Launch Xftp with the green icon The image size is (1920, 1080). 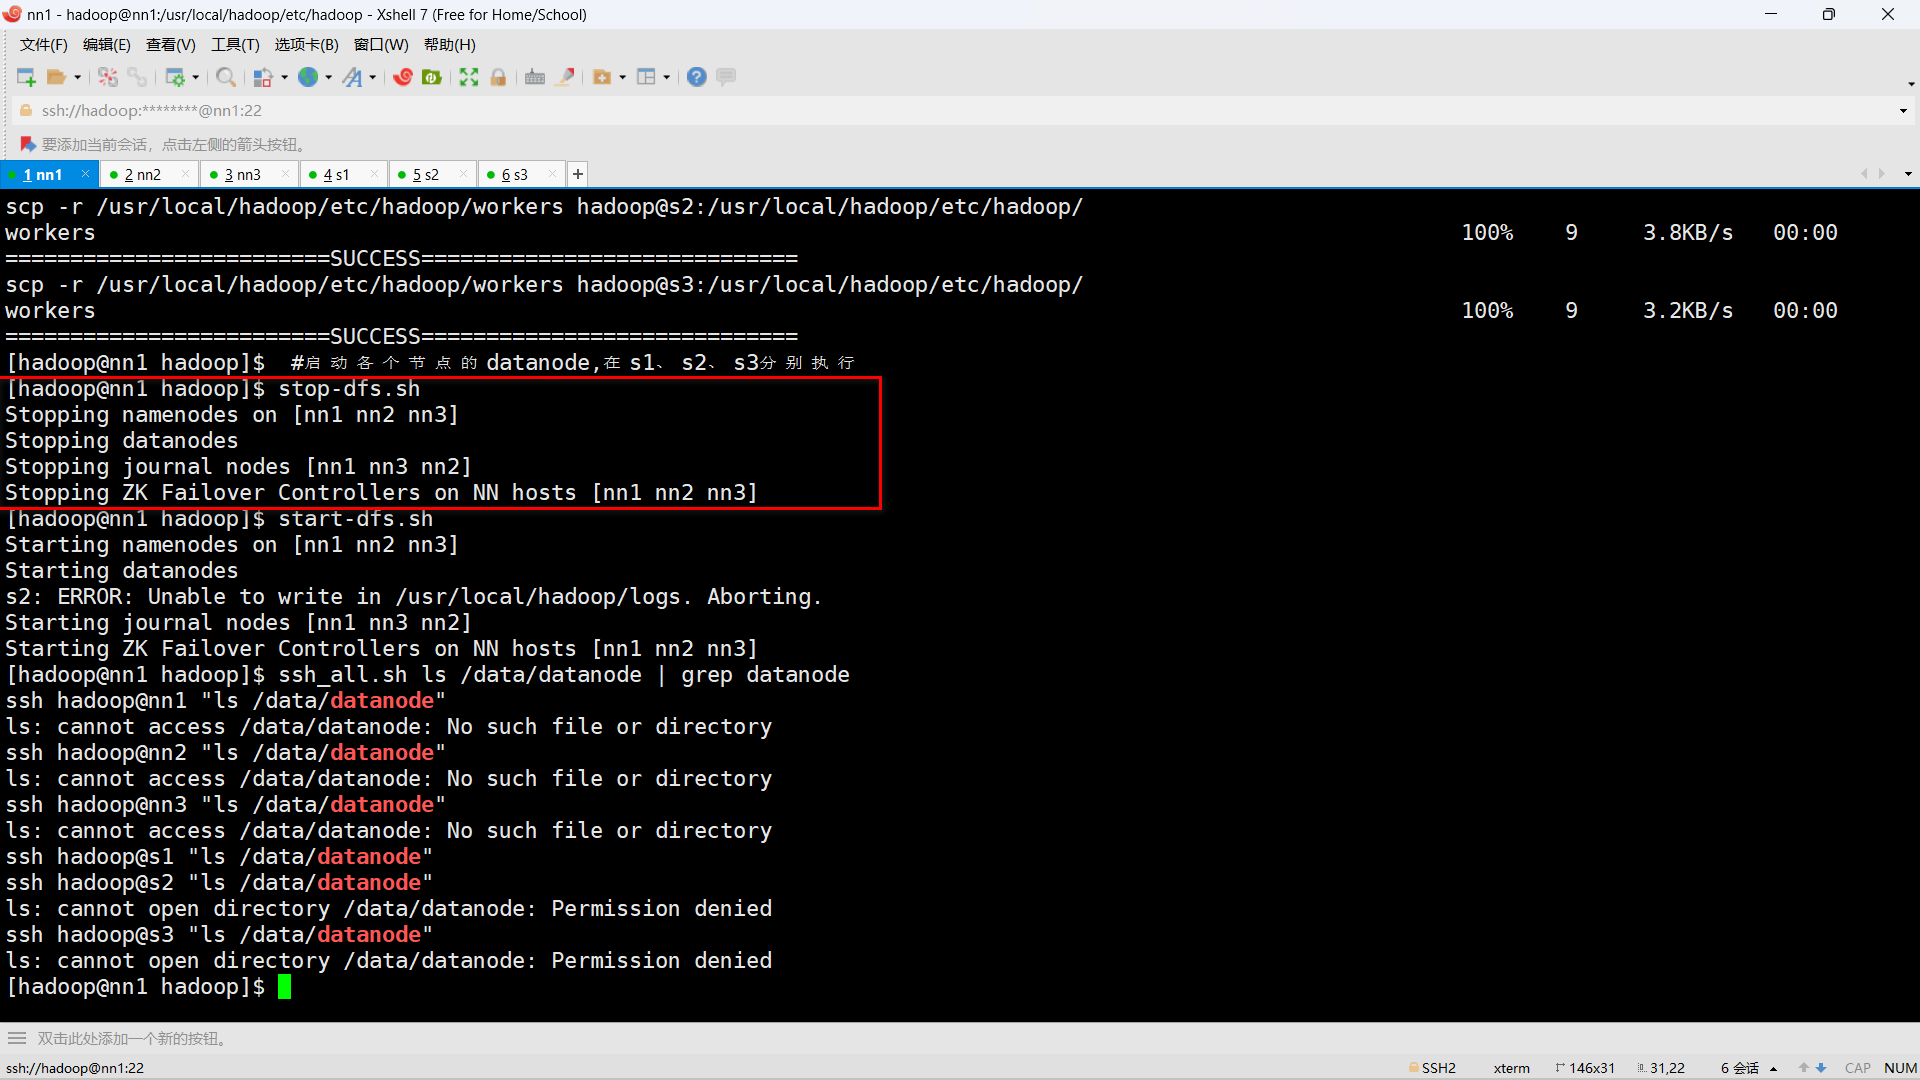tap(432, 77)
